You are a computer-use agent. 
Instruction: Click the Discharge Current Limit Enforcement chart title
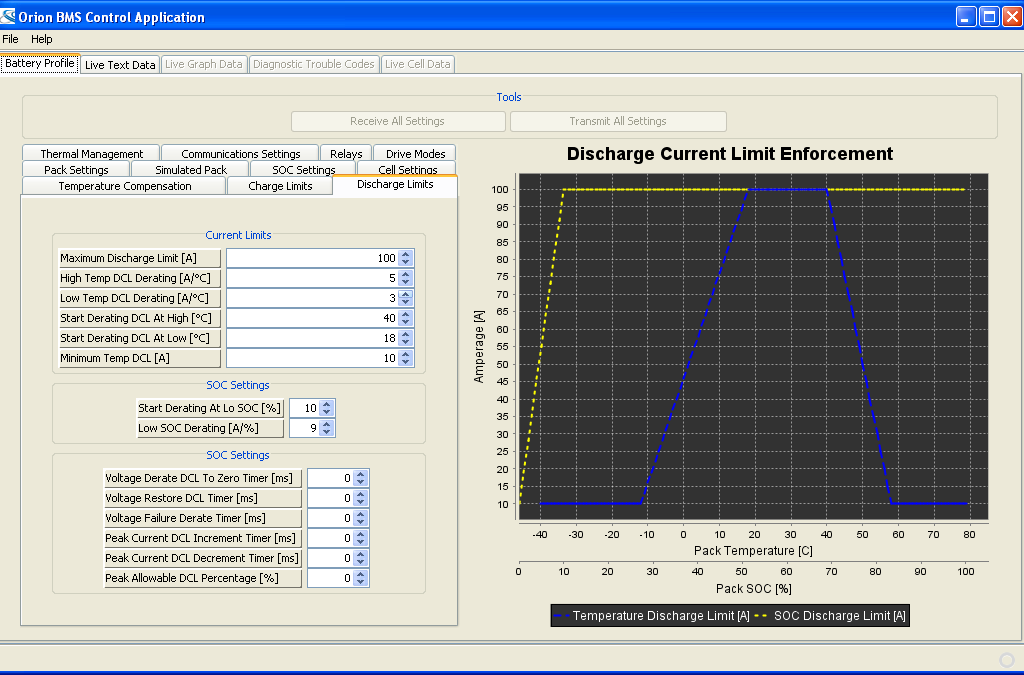click(729, 154)
